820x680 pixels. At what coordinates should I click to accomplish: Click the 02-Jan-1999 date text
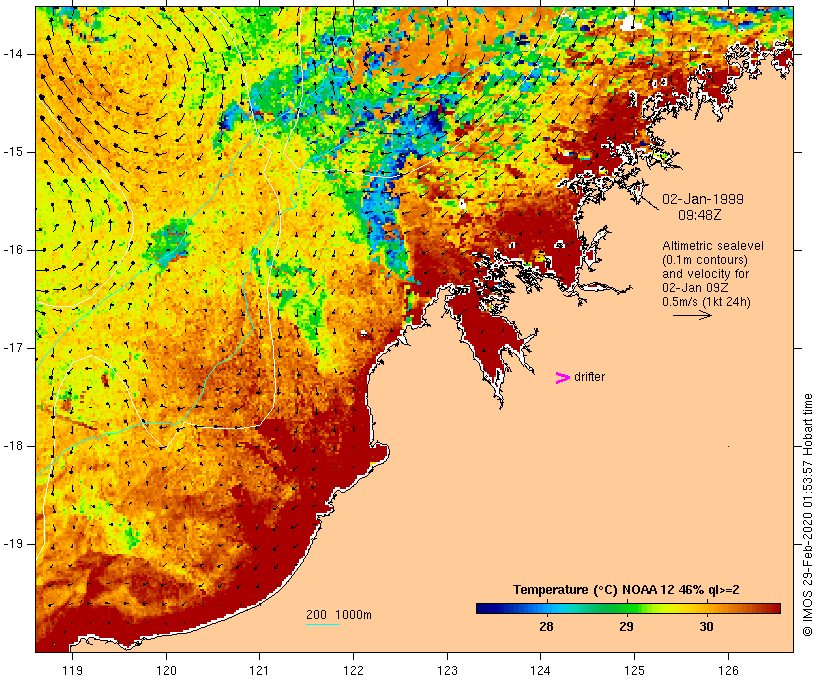pos(702,199)
